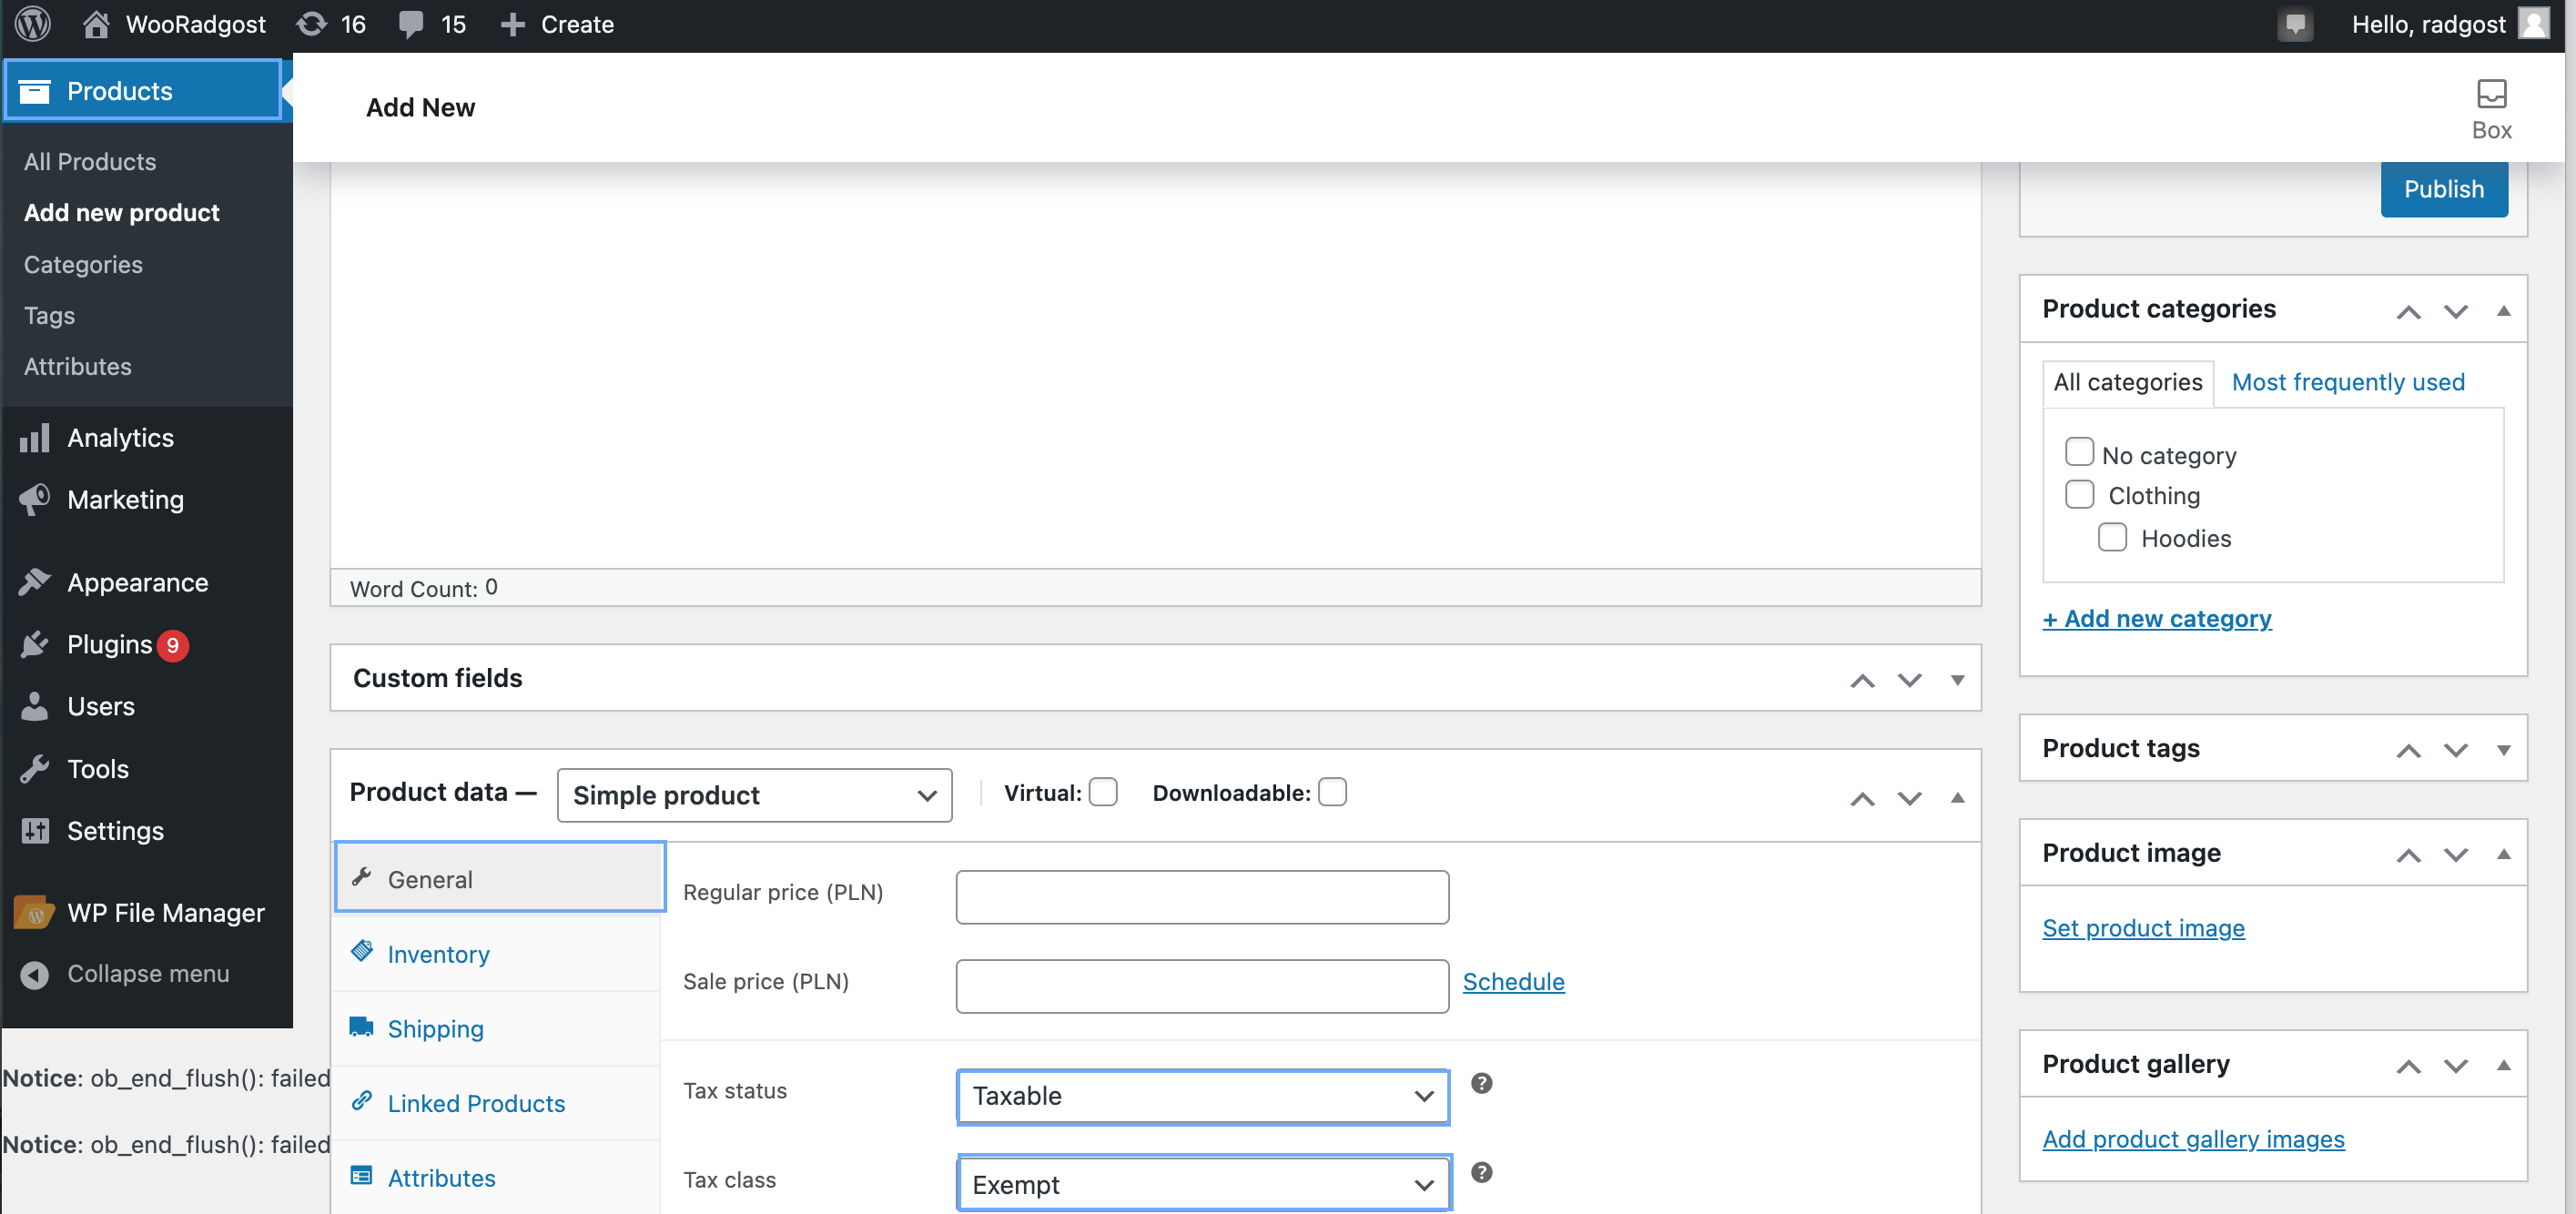This screenshot has height=1214, width=2576.
Task: Click the Regular price input field
Action: tap(1202, 896)
